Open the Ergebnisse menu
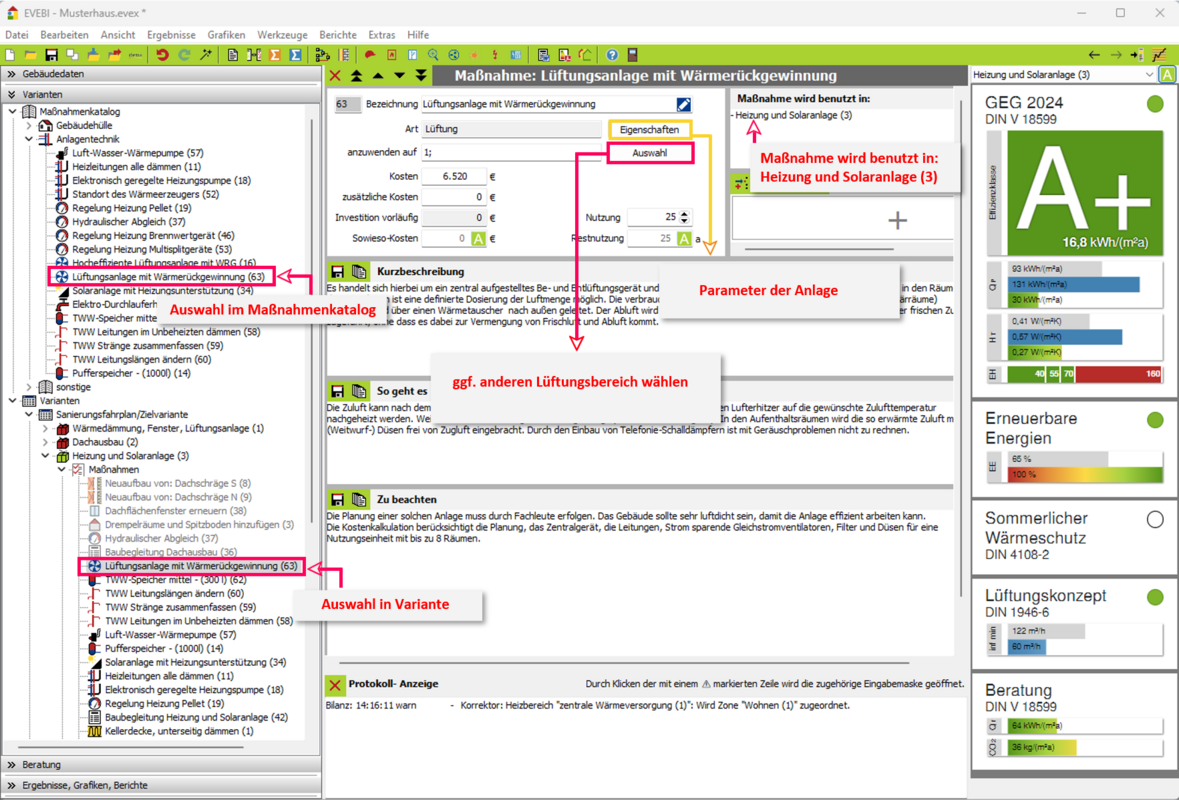 click(171, 35)
